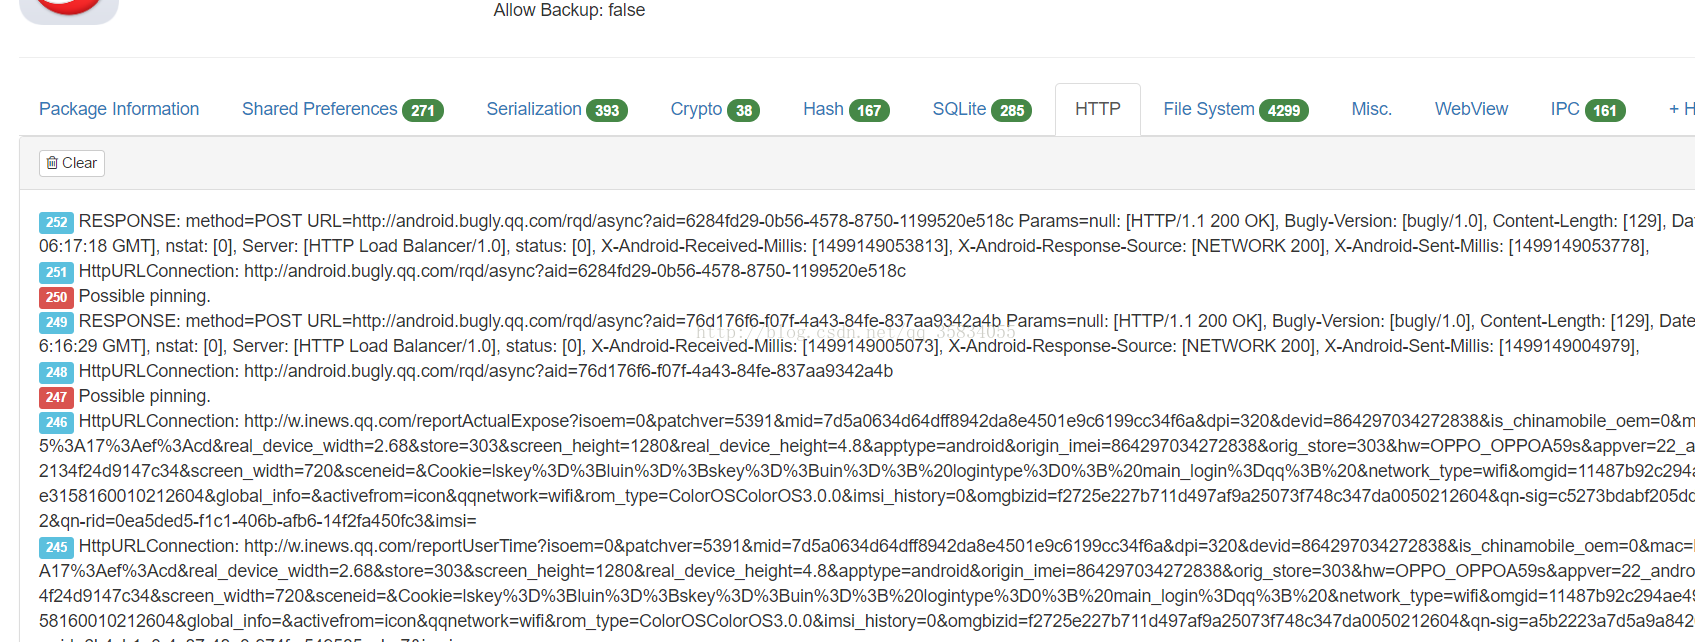
Task: Switch to the Shared Preferences tab
Action: 342,109
